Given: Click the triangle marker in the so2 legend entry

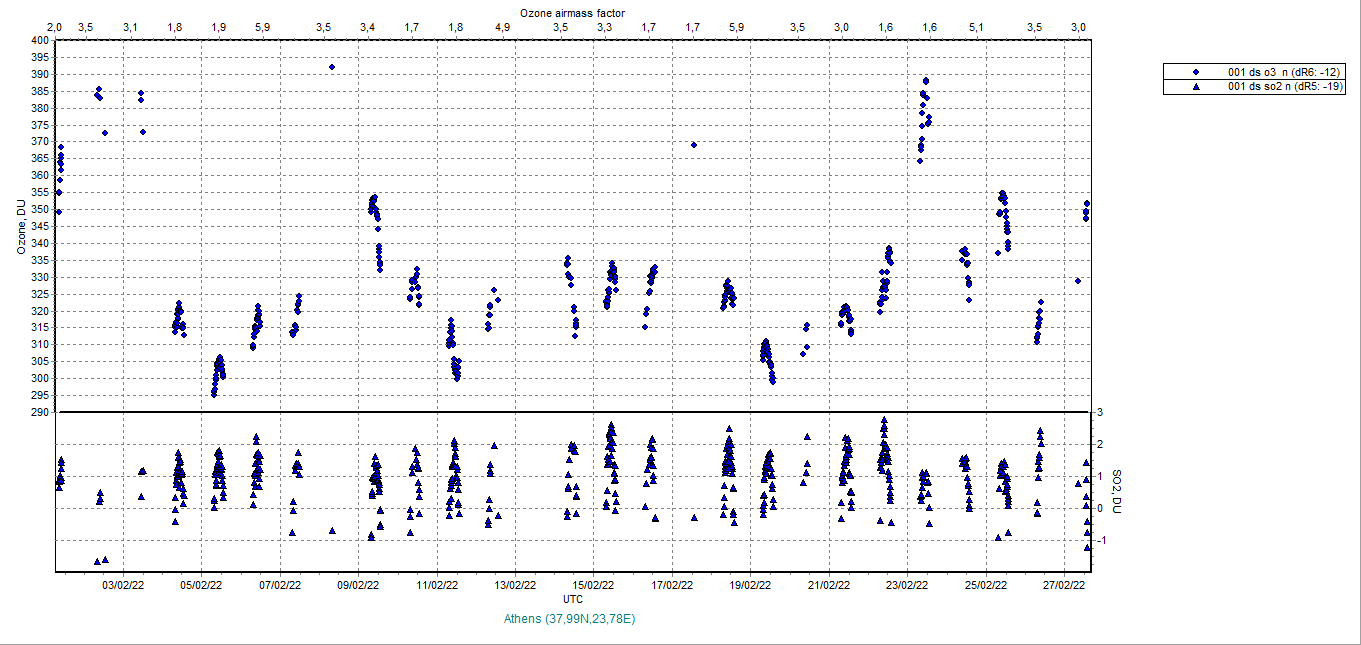Looking at the screenshot, I should [1195, 87].
